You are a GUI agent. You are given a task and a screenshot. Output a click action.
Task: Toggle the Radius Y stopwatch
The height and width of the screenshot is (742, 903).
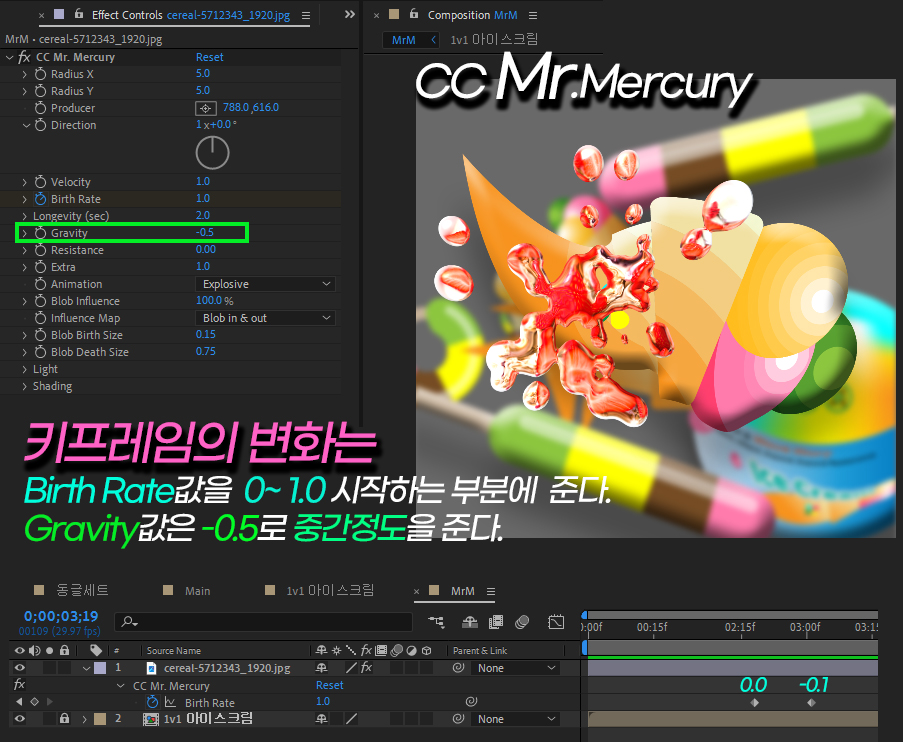(40, 91)
